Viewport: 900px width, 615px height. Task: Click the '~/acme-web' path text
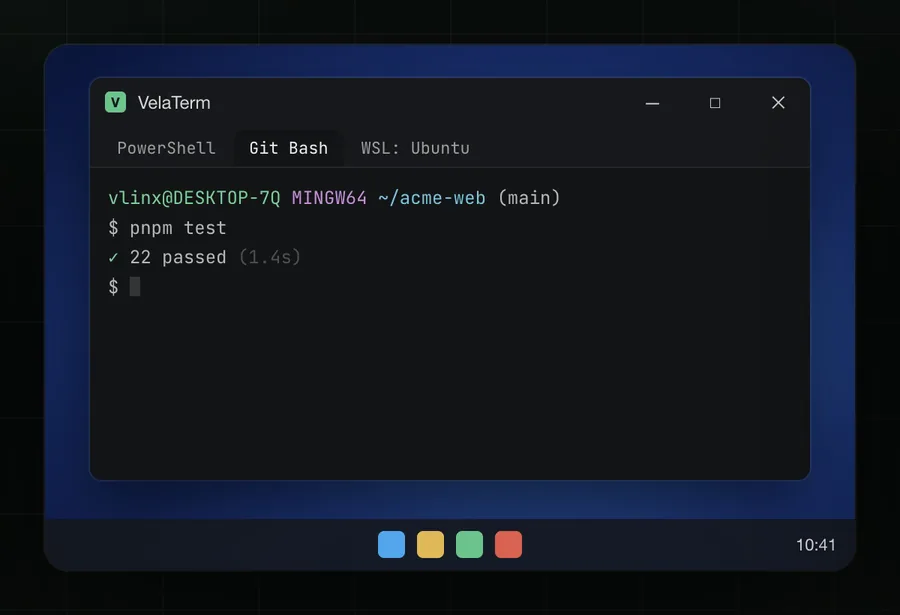[x=432, y=198]
